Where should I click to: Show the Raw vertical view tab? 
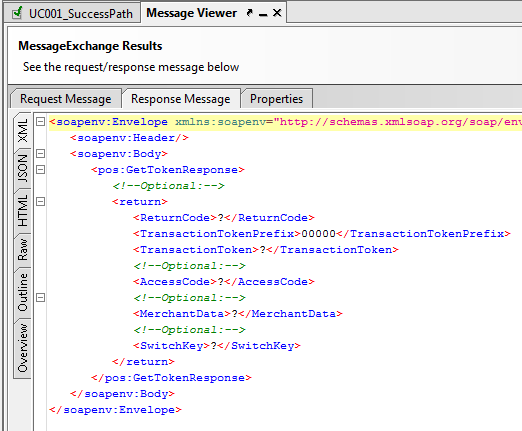[23, 250]
